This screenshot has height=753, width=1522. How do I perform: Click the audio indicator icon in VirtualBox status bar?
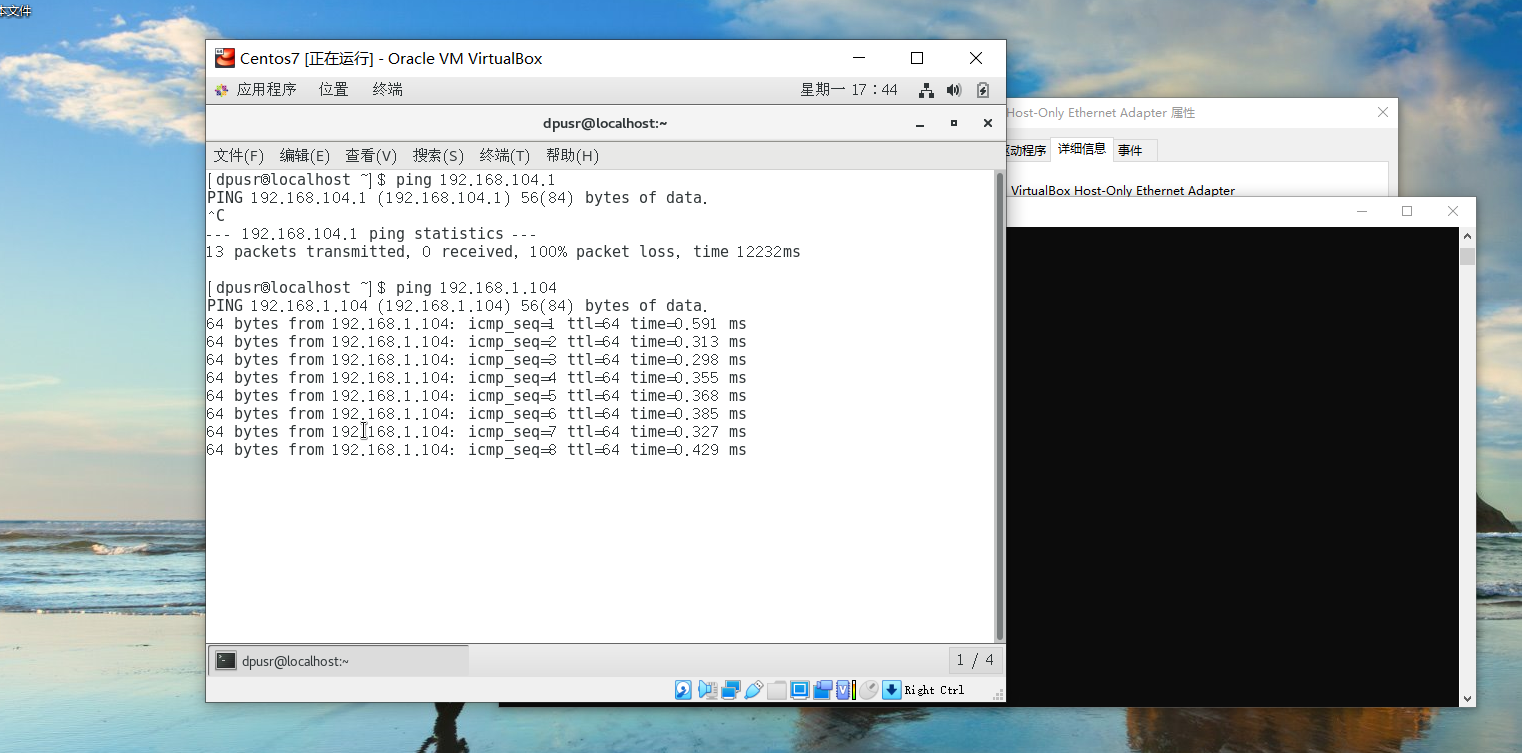tap(708, 690)
